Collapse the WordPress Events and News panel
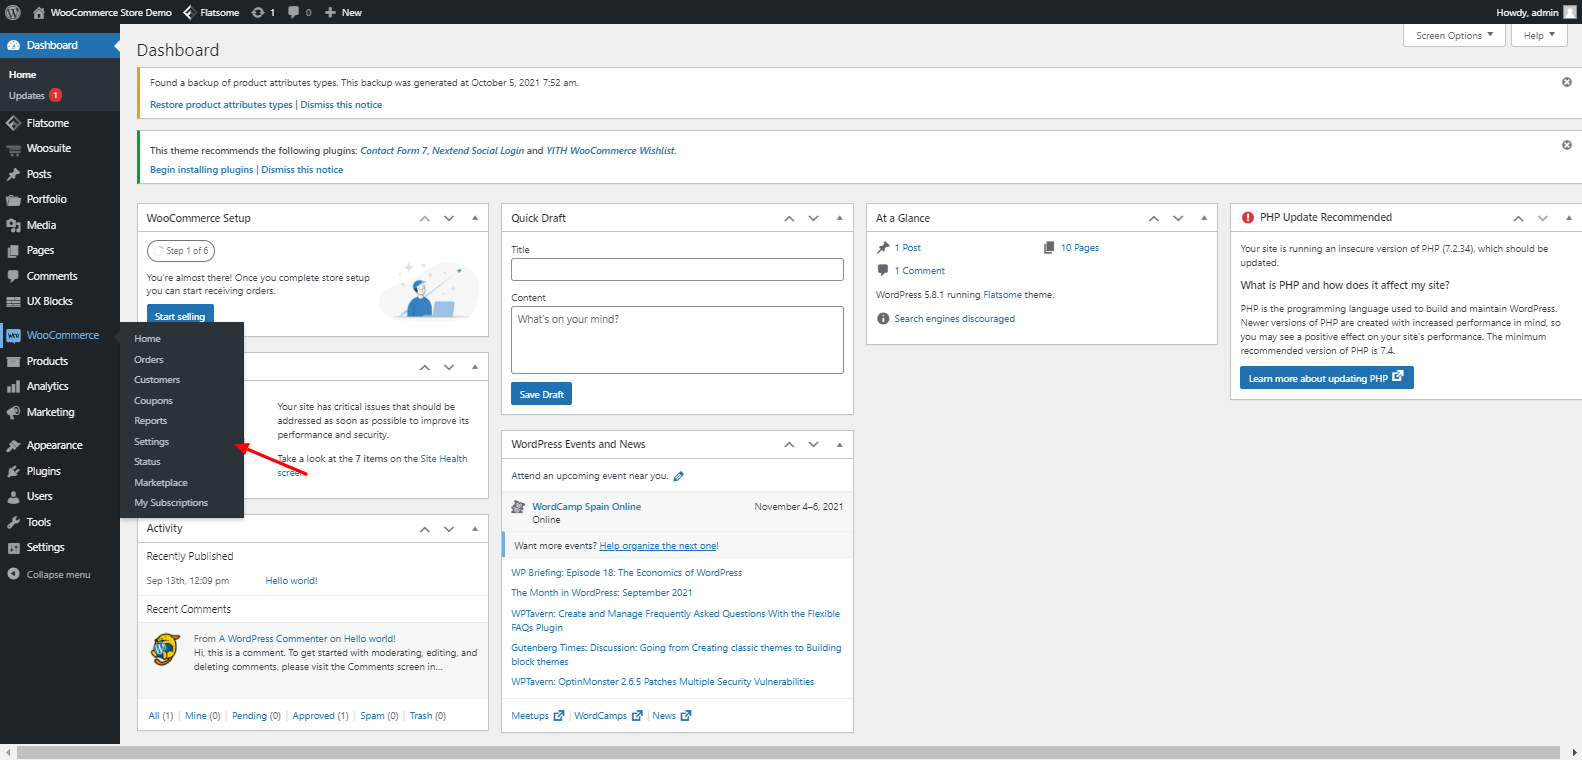Viewport: 1582px width, 760px height. (840, 444)
